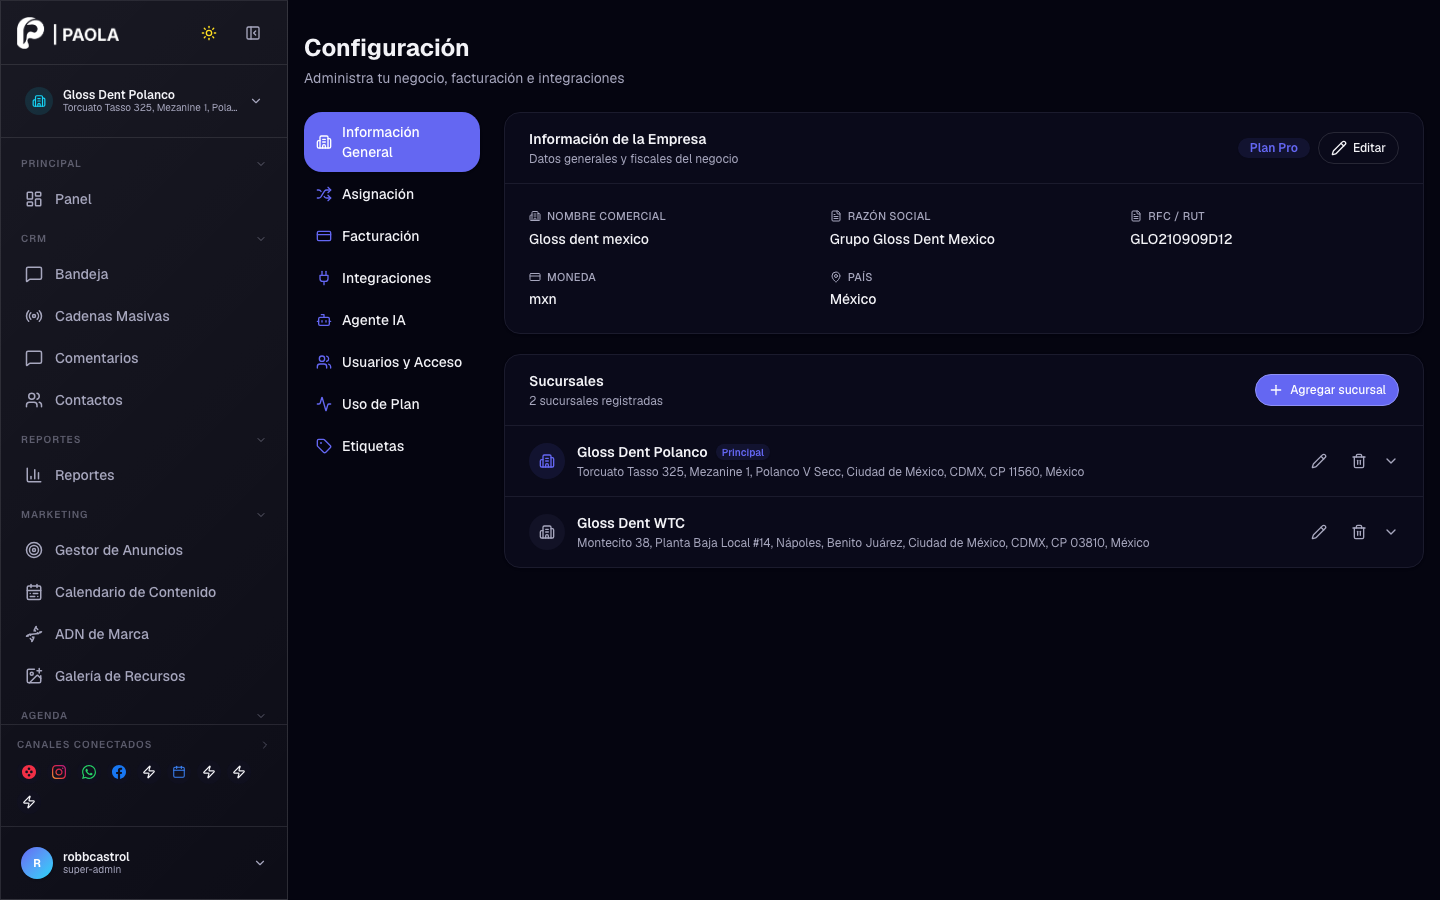The height and width of the screenshot is (900, 1440).
Task: Expand the Gloss Dent Polanco branch details
Action: (1391, 461)
